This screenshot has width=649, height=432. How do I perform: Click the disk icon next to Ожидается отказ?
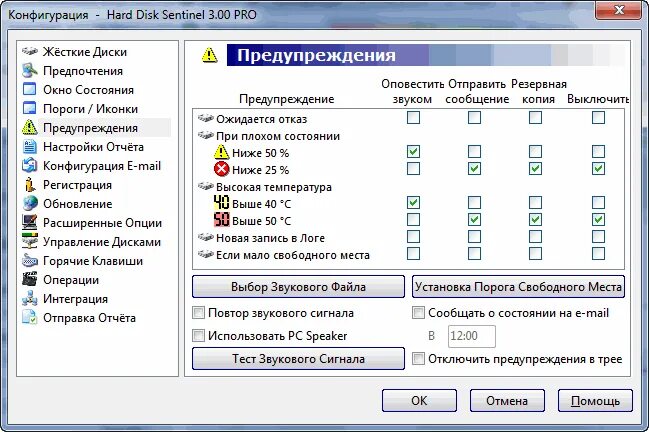pos(206,119)
